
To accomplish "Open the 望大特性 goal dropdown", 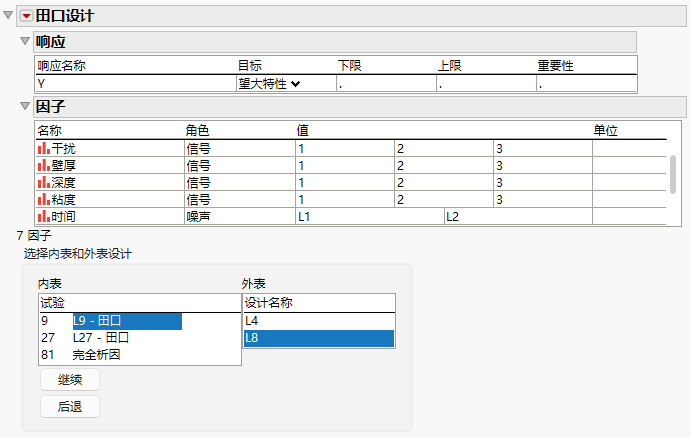I will 270,84.
